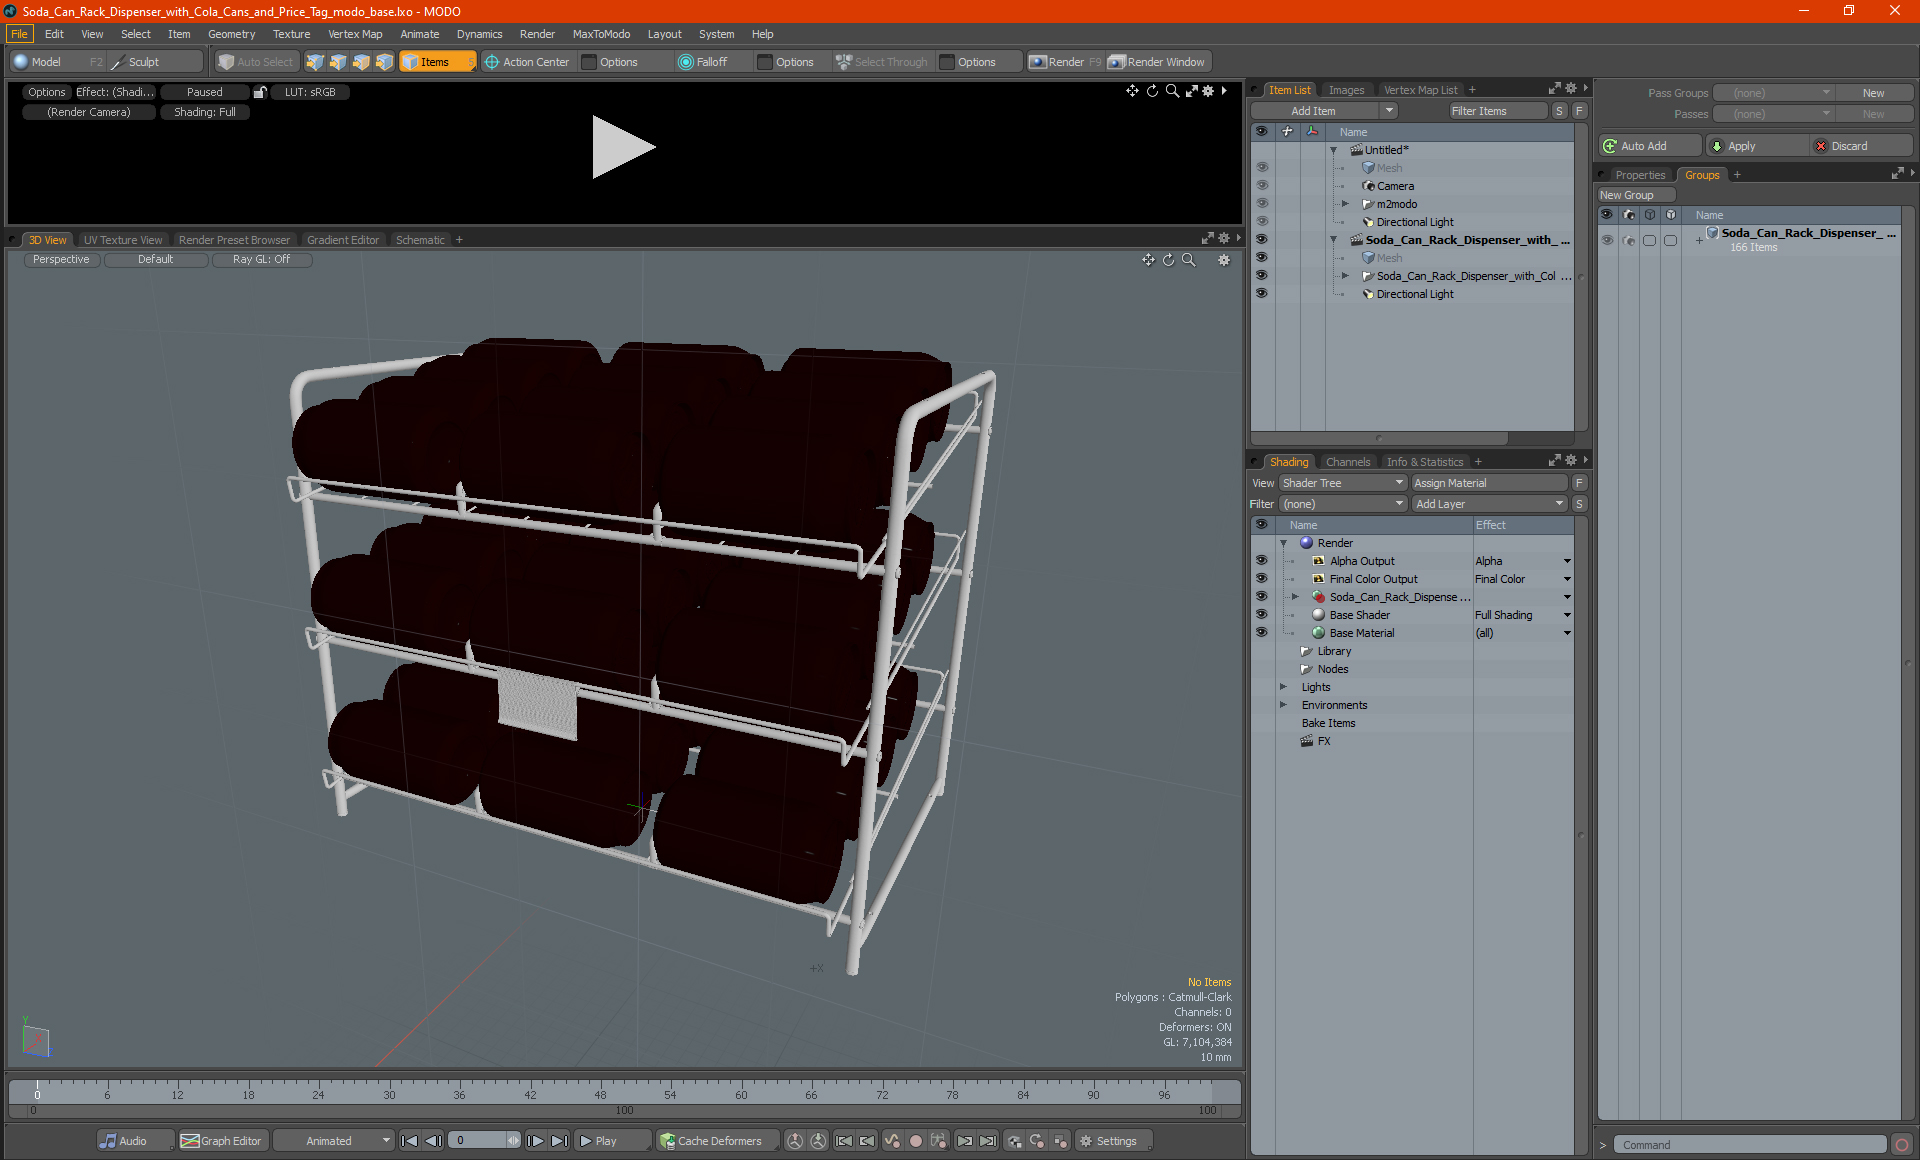Toggle visibility of group Soda_Can_Rack_Dispenser
The height and width of the screenshot is (1160, 1920).
(x=1607, y=240)
